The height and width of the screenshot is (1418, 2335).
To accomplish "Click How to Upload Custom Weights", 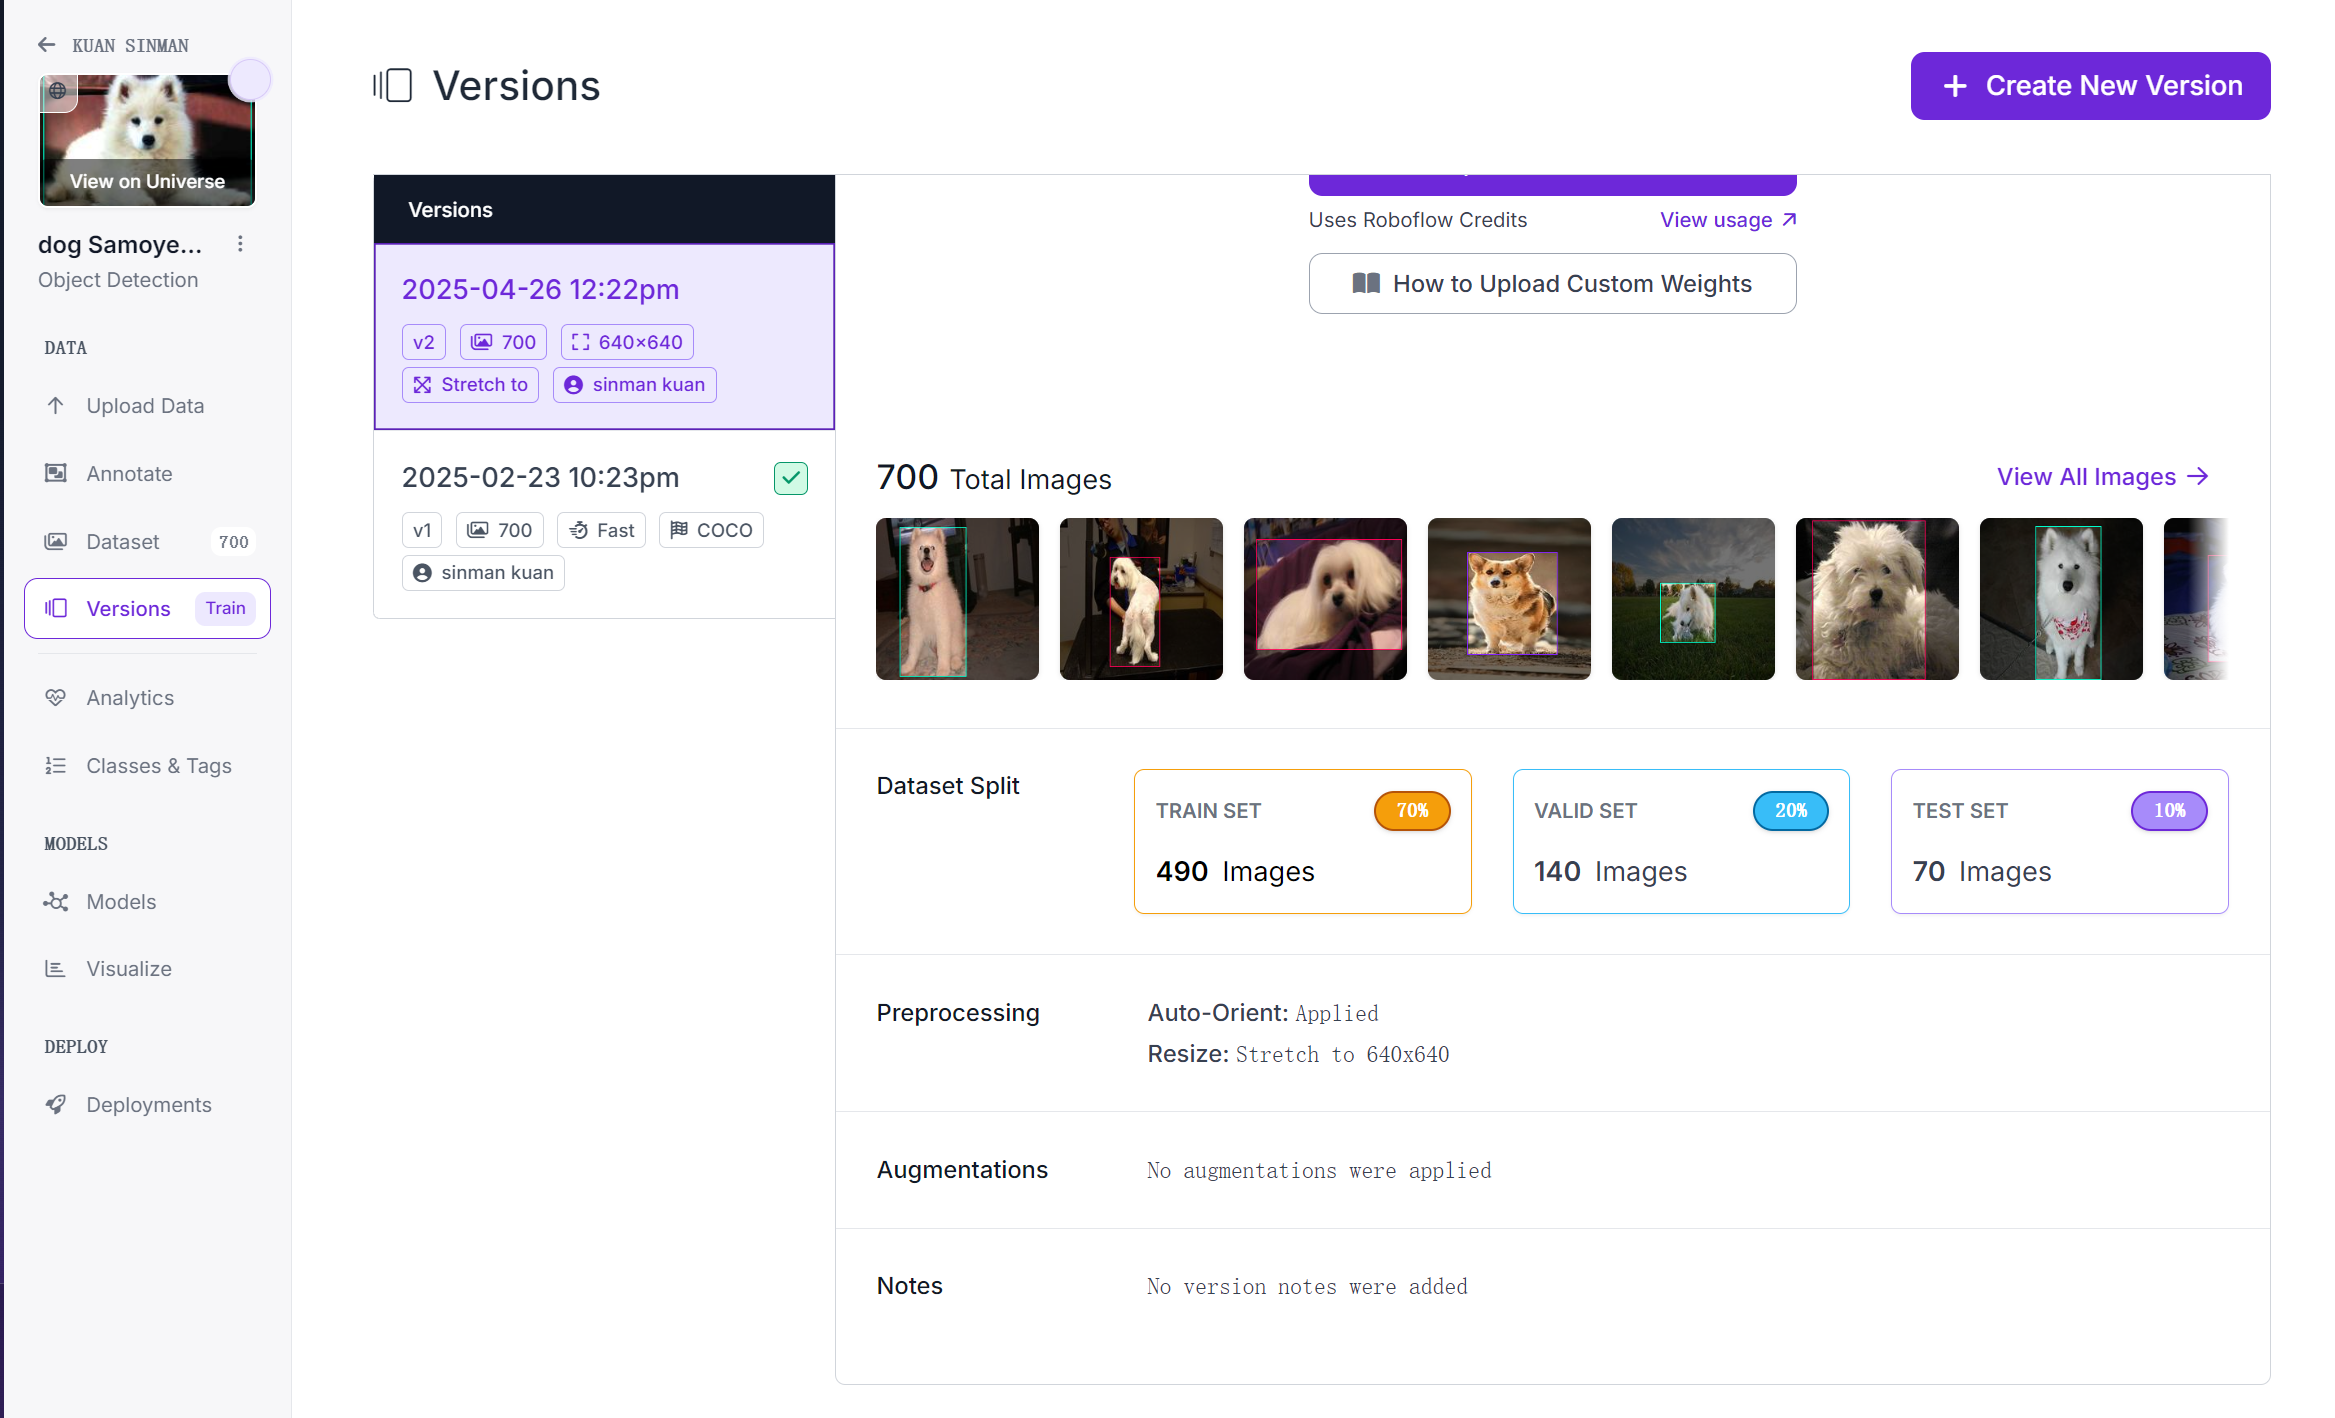I will pyautogui.click(x=1552, y=284).
